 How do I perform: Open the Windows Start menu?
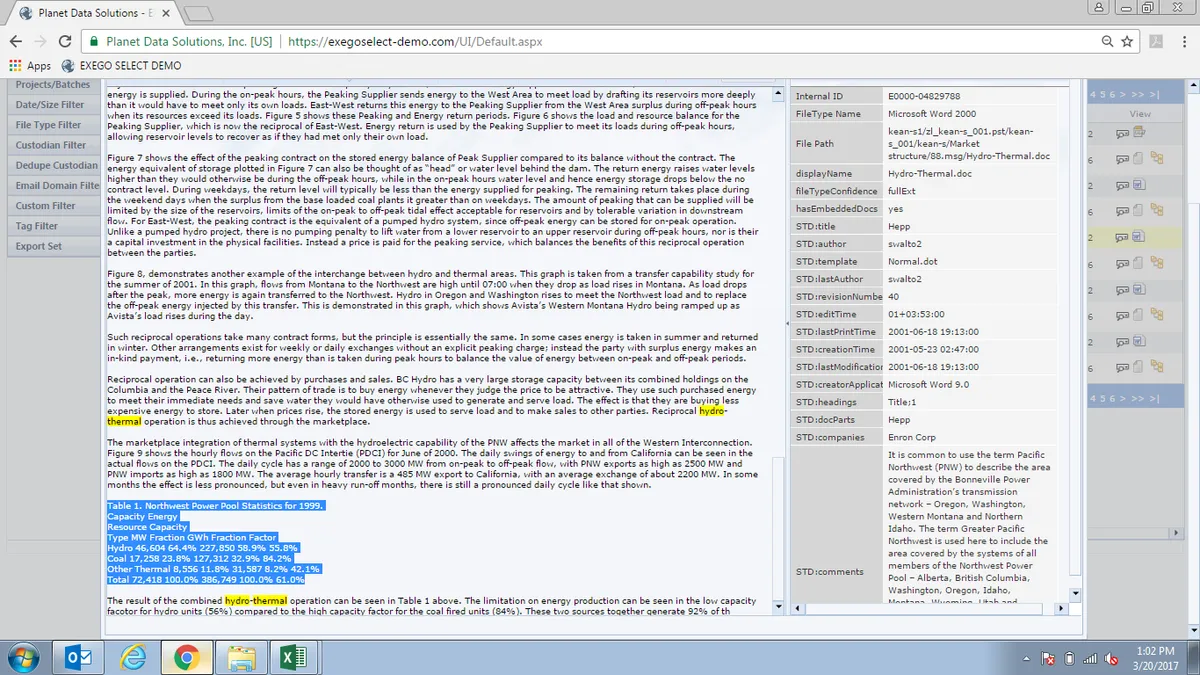pos(22,657)
